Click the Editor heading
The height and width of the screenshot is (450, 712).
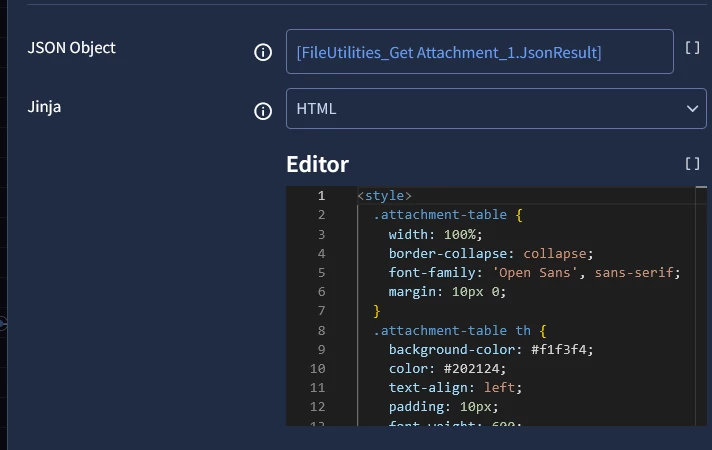coord(317,164)
